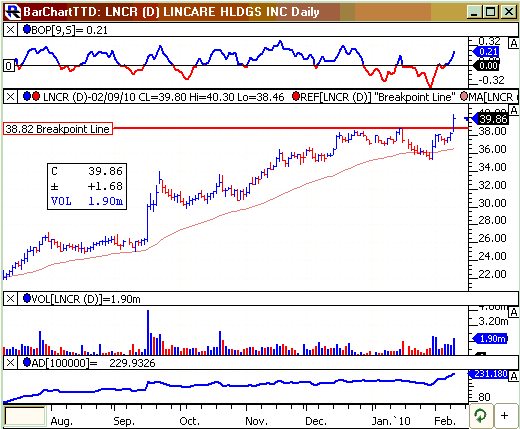This screenshot has height=429, width=520.
Task: Click the 3.20m volume scale label
Action: coord(493,321)
